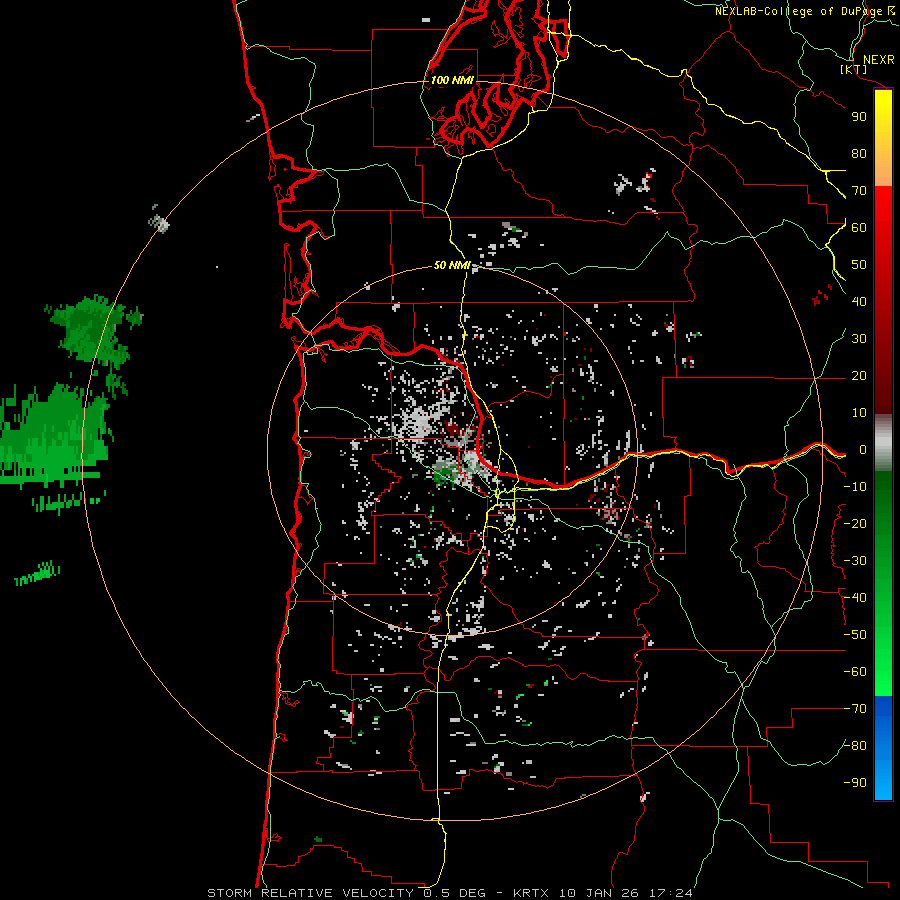Click the positive "60" scale label
The height and width of the screenshot is (900, 900).
859,228
